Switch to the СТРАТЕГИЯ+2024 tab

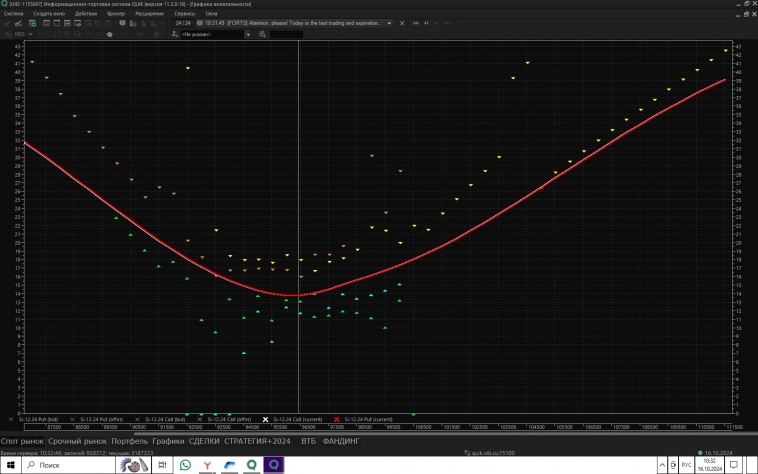coord(259,440)
